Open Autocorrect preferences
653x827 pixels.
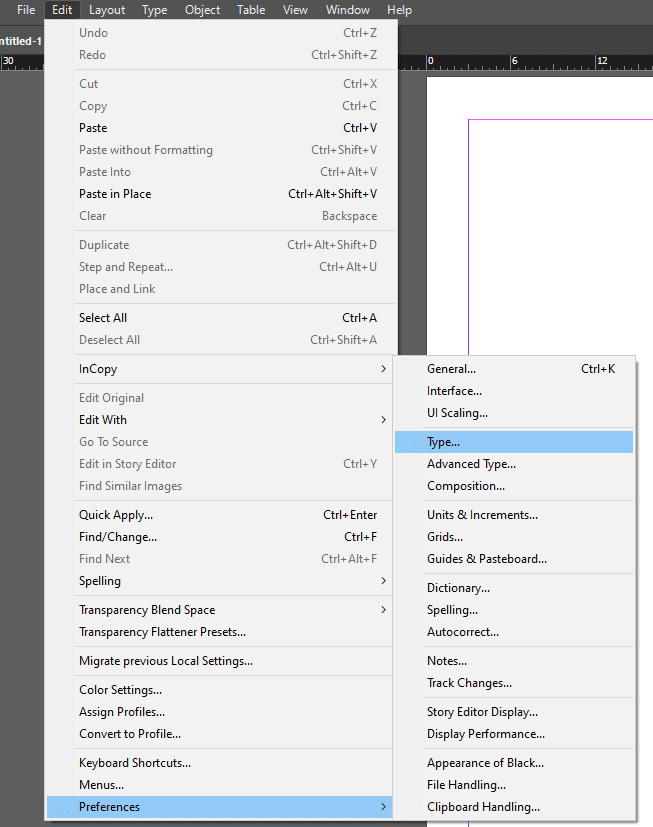pyautogui.click(x=514, y=632)
